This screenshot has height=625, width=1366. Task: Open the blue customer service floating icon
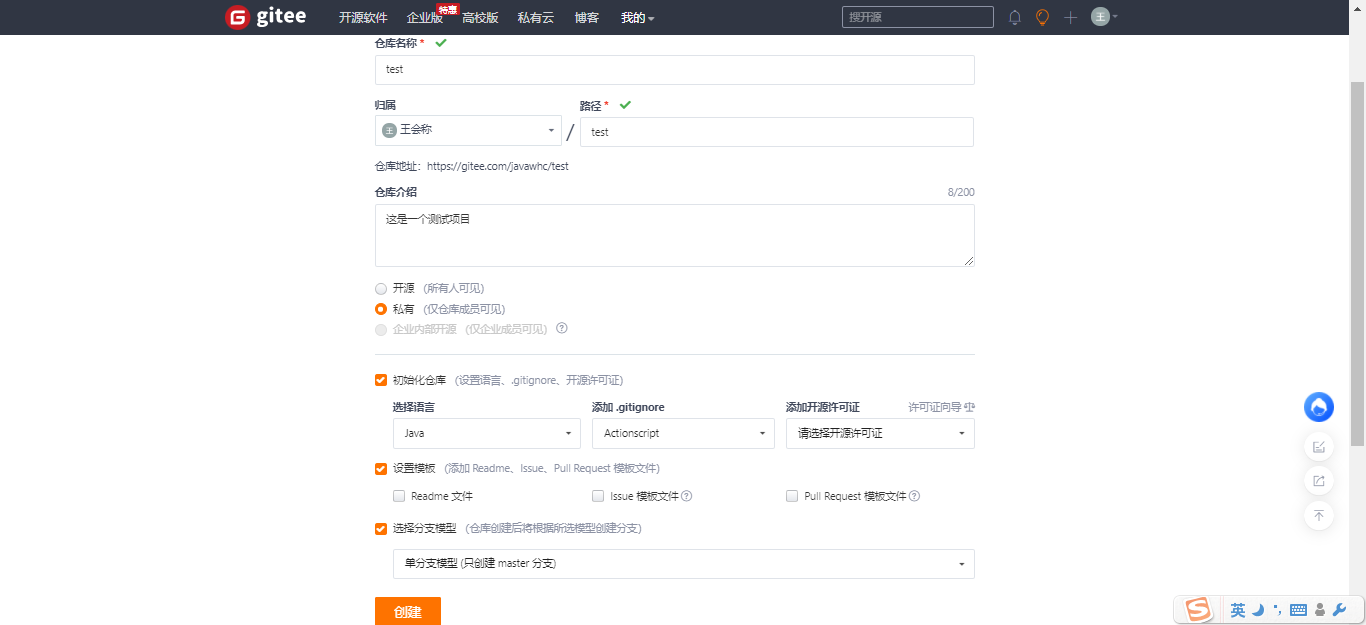(x=1318, y=407)
